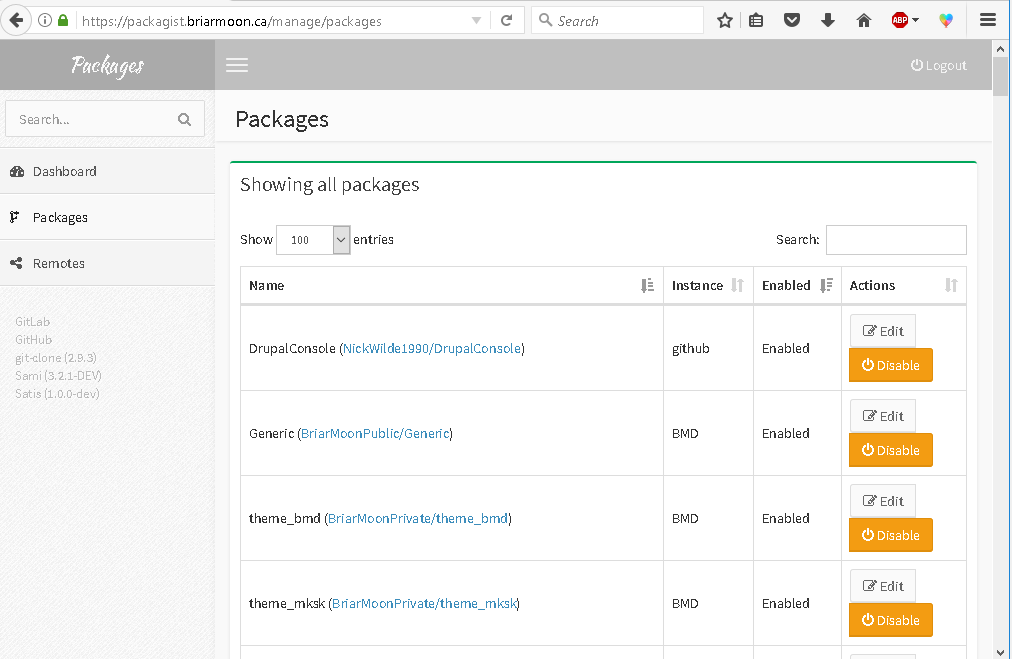Click the Satis (1.0.0-dev) text
The height and width of the screenshot is (659, 1012).
point(57,394)
